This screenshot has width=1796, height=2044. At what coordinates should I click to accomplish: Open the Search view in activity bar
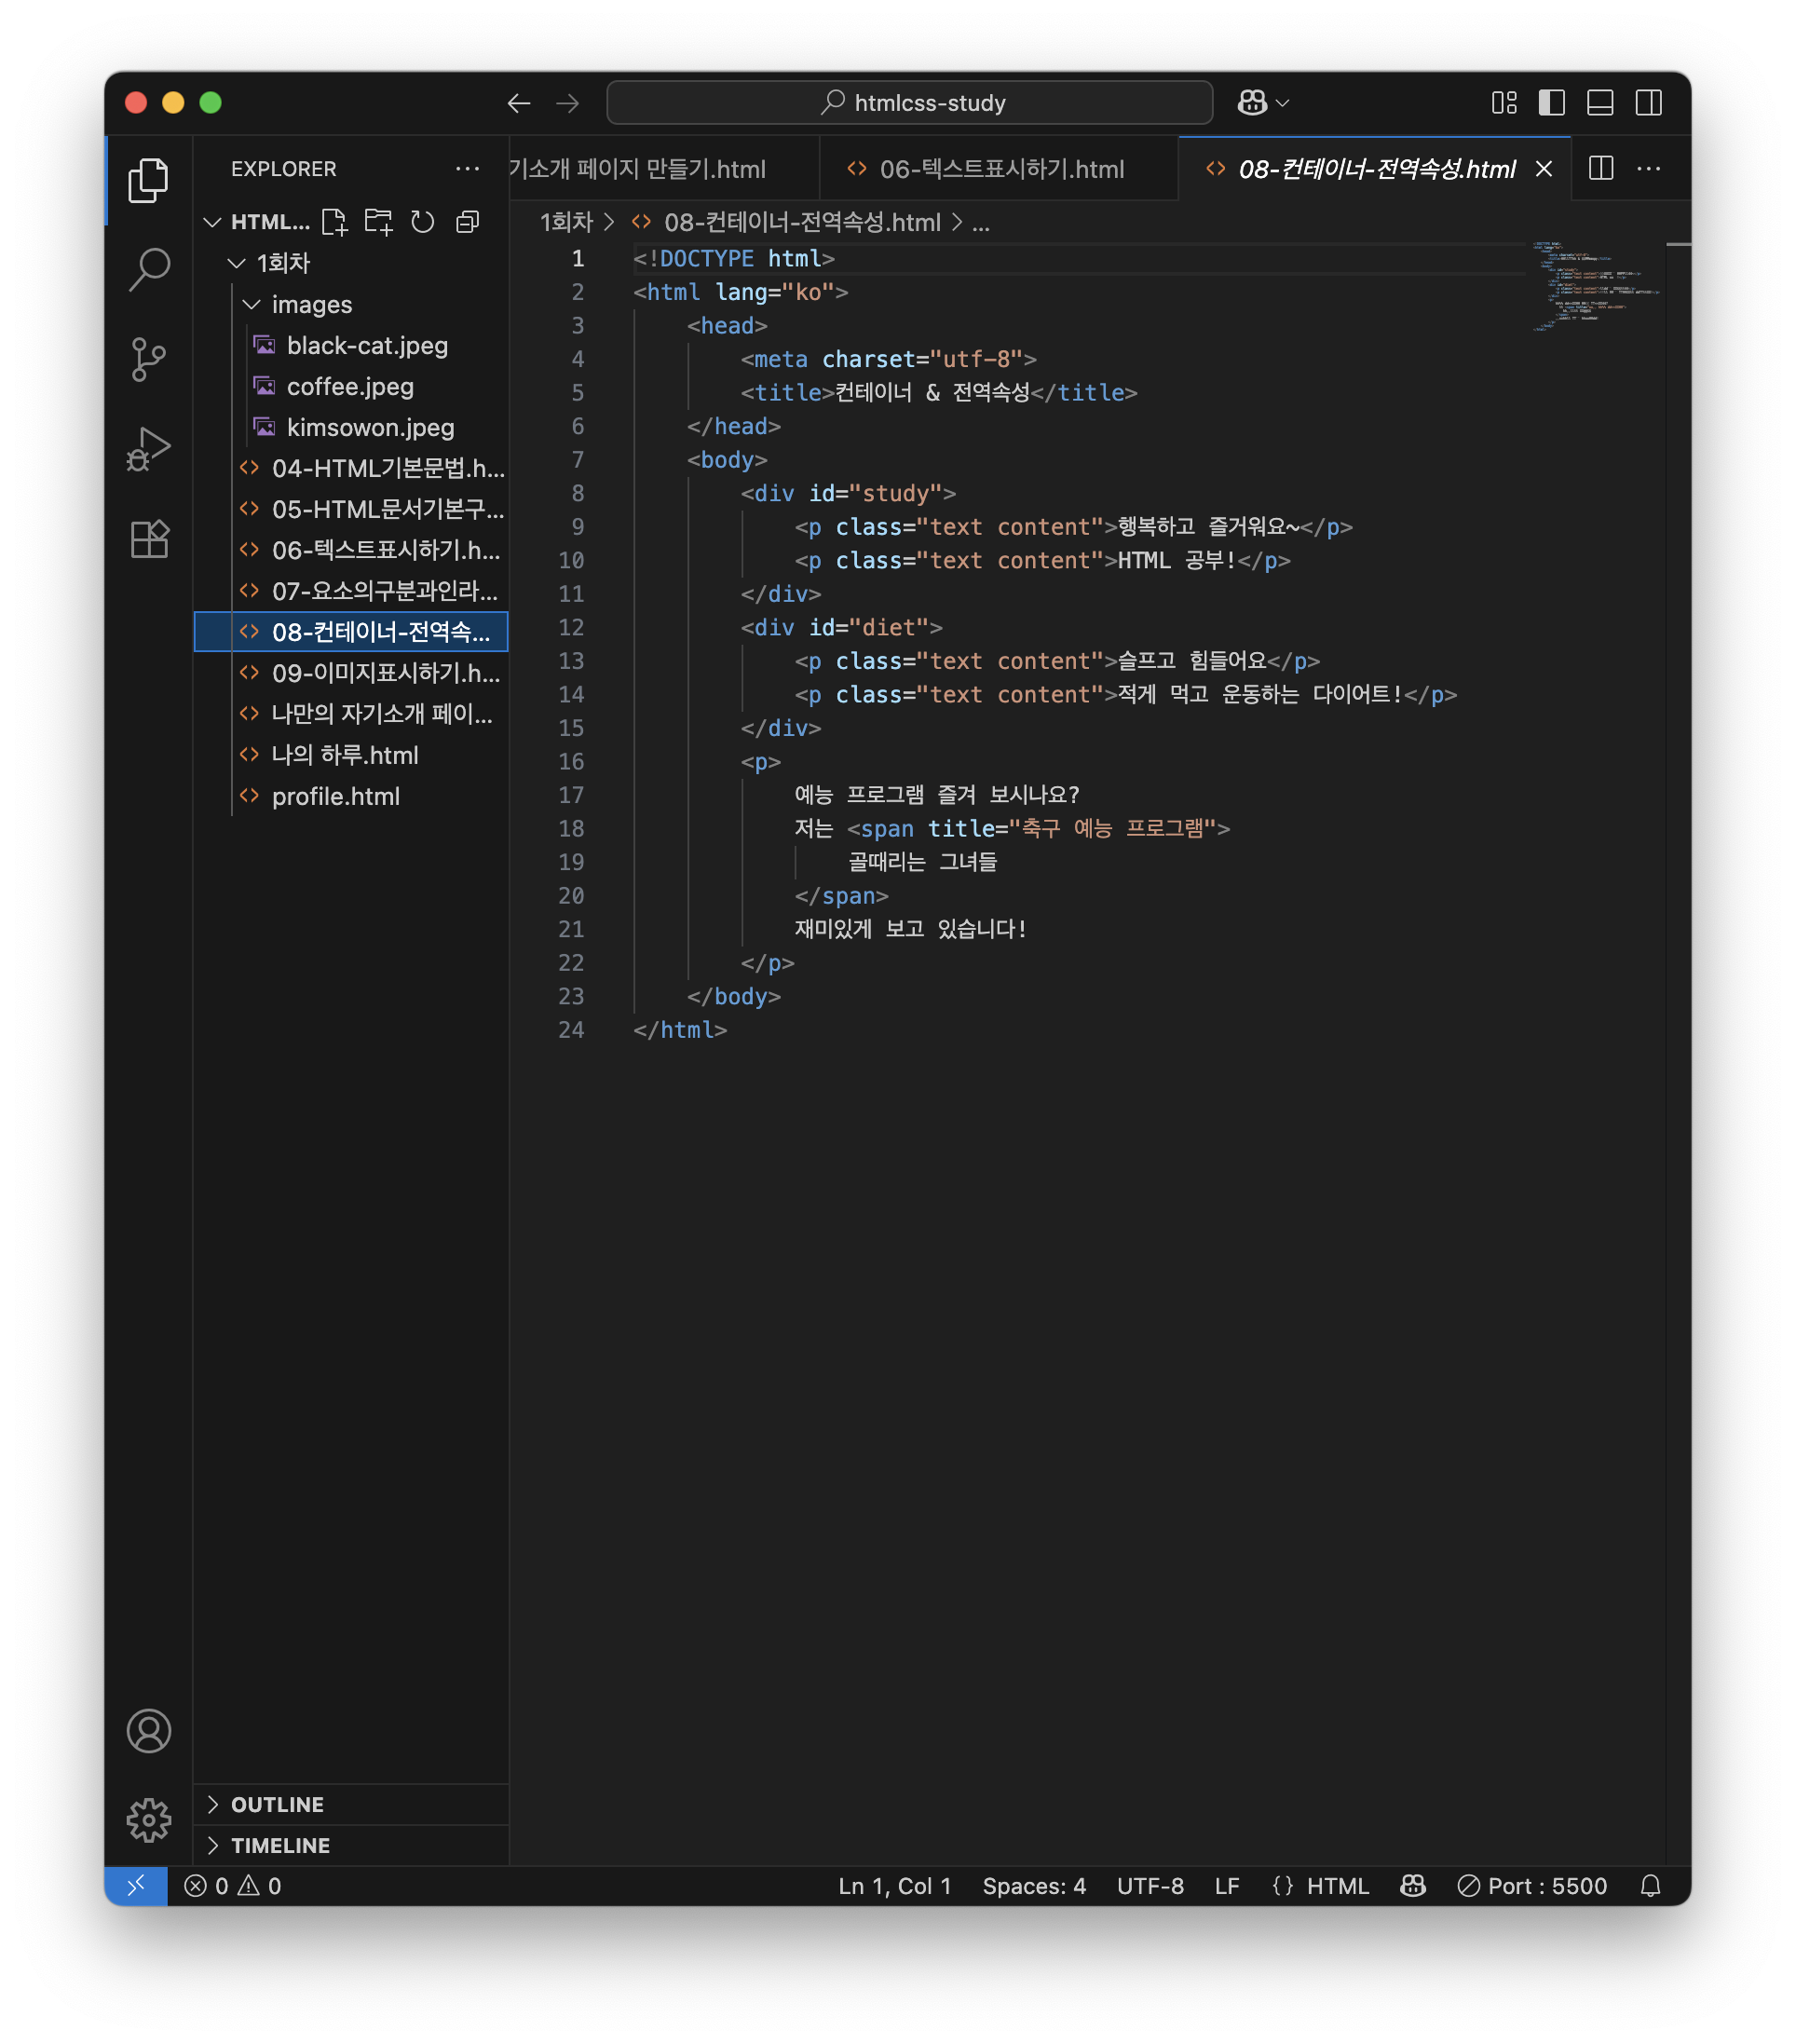tap(149, 269)
